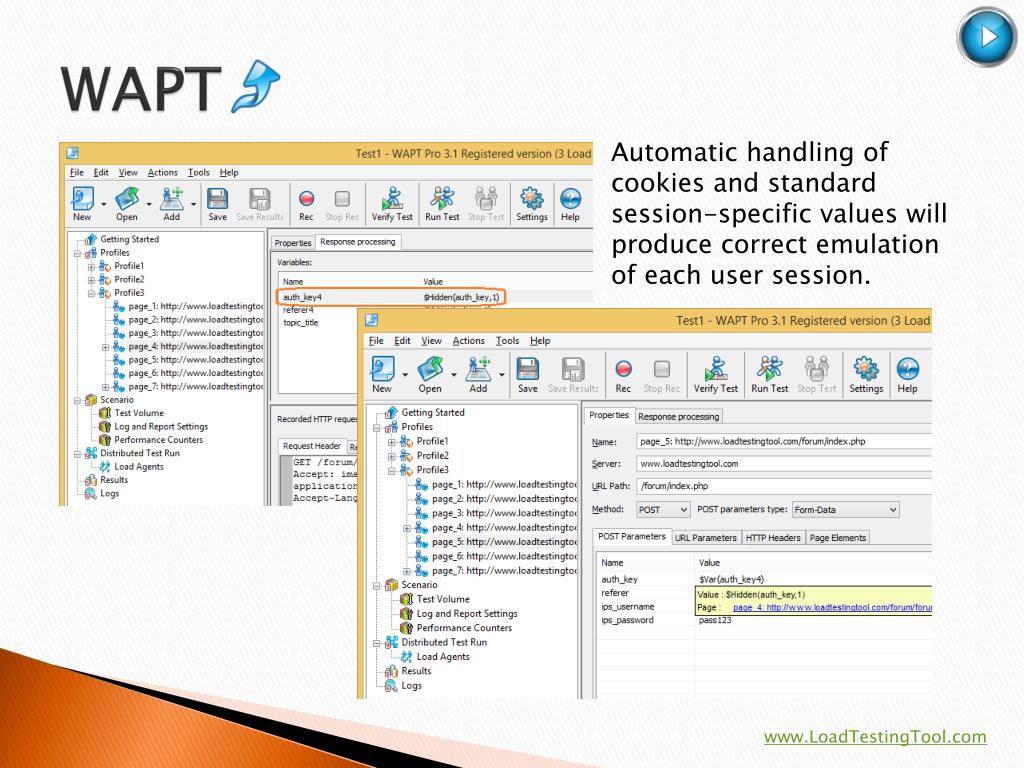Click the Name field for page_5
Viewport: 1024px width, 768px height.
tap(784, 441)
